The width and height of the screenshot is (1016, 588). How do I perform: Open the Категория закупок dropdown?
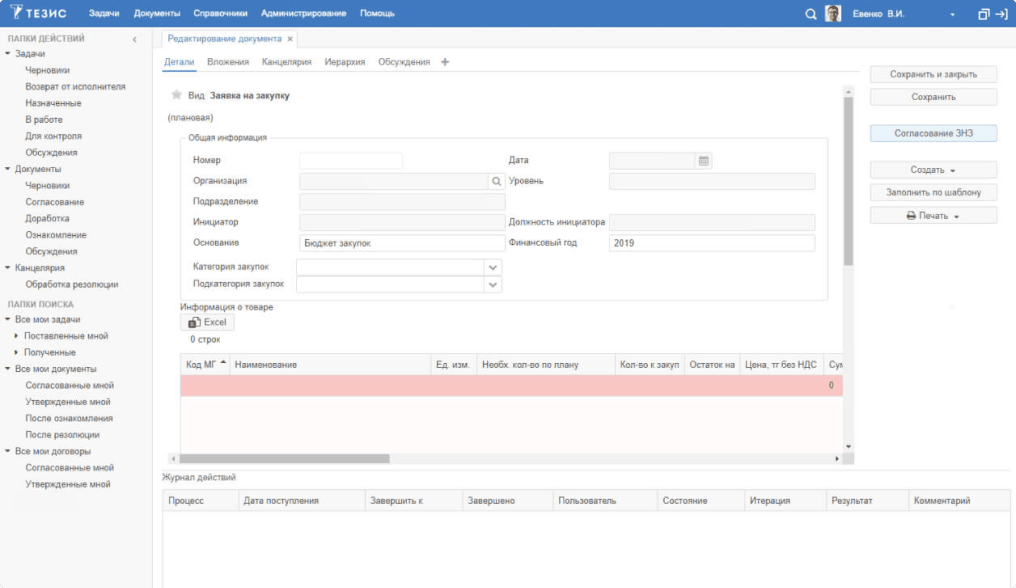(492, 267)
